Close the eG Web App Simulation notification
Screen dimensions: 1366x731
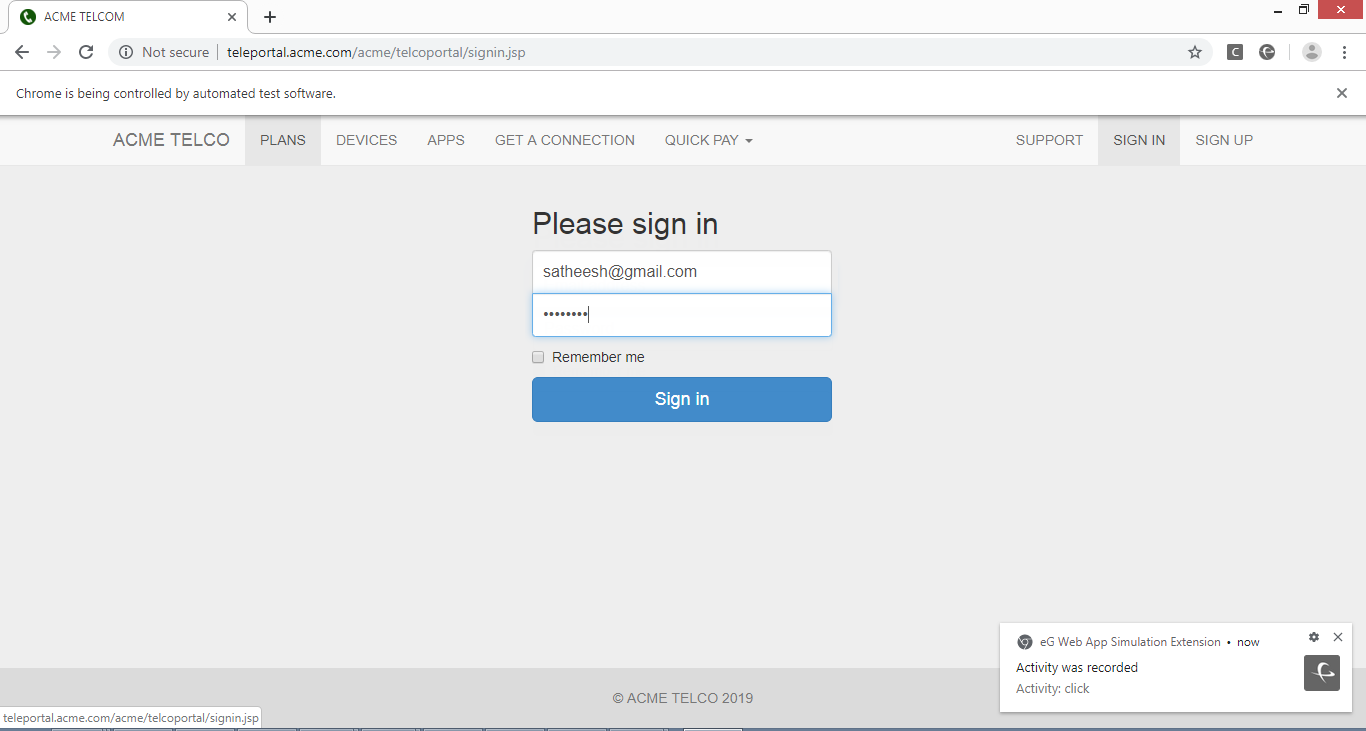pos(1338,637)
